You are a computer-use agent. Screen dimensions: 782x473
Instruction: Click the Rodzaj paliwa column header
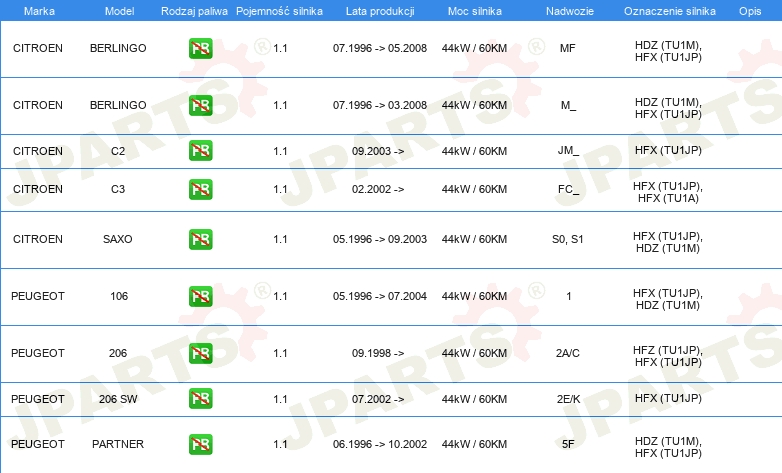pos(194,11)
